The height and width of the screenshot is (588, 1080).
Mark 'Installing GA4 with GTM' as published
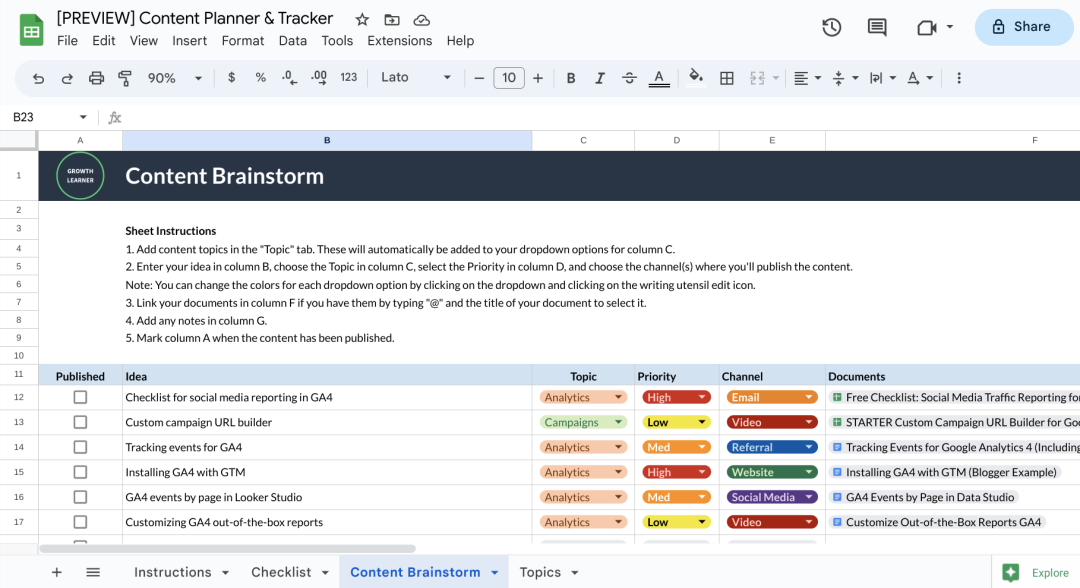[79, 471]
